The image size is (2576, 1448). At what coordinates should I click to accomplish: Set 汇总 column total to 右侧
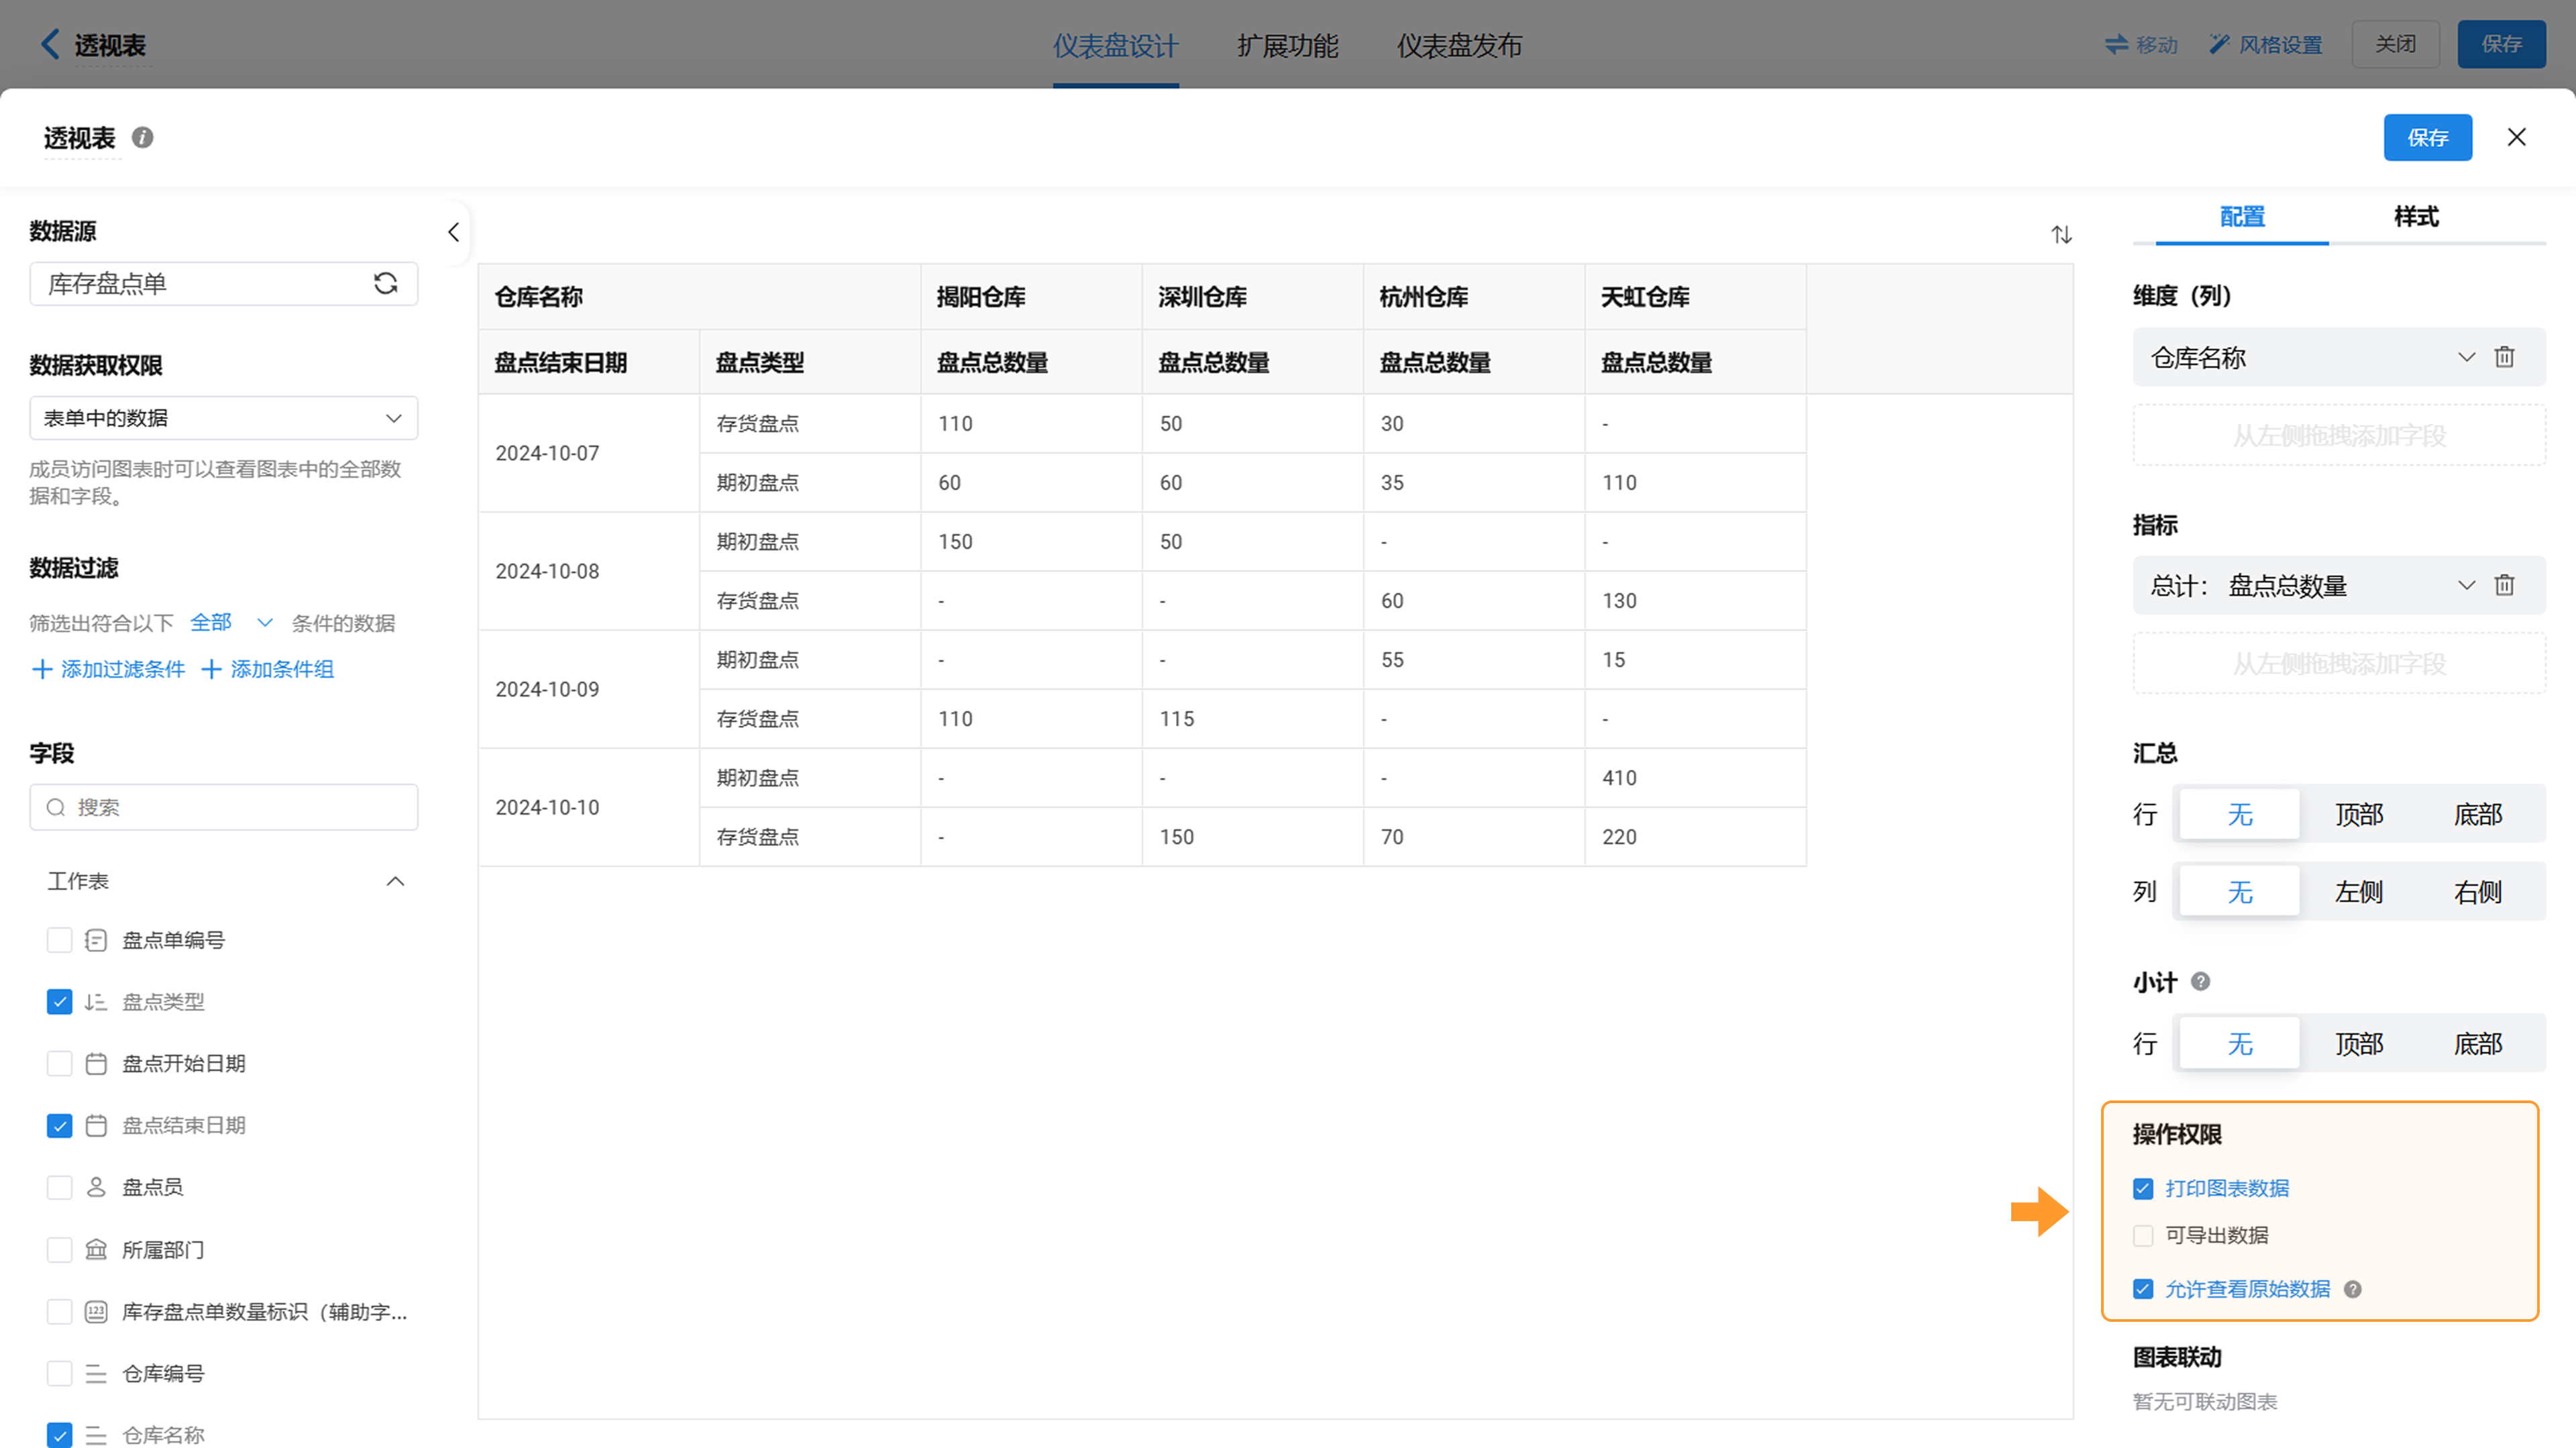coord(2477,892)
